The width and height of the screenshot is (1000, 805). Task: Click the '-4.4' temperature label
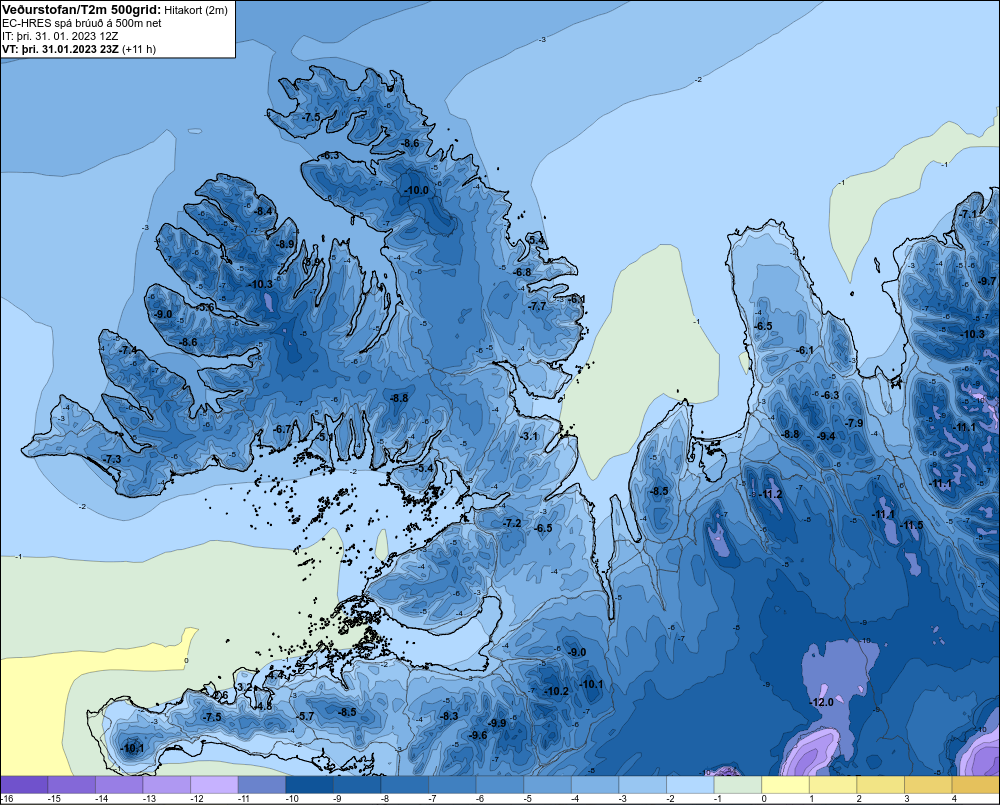pyautogui.click(x=275, y=674)
